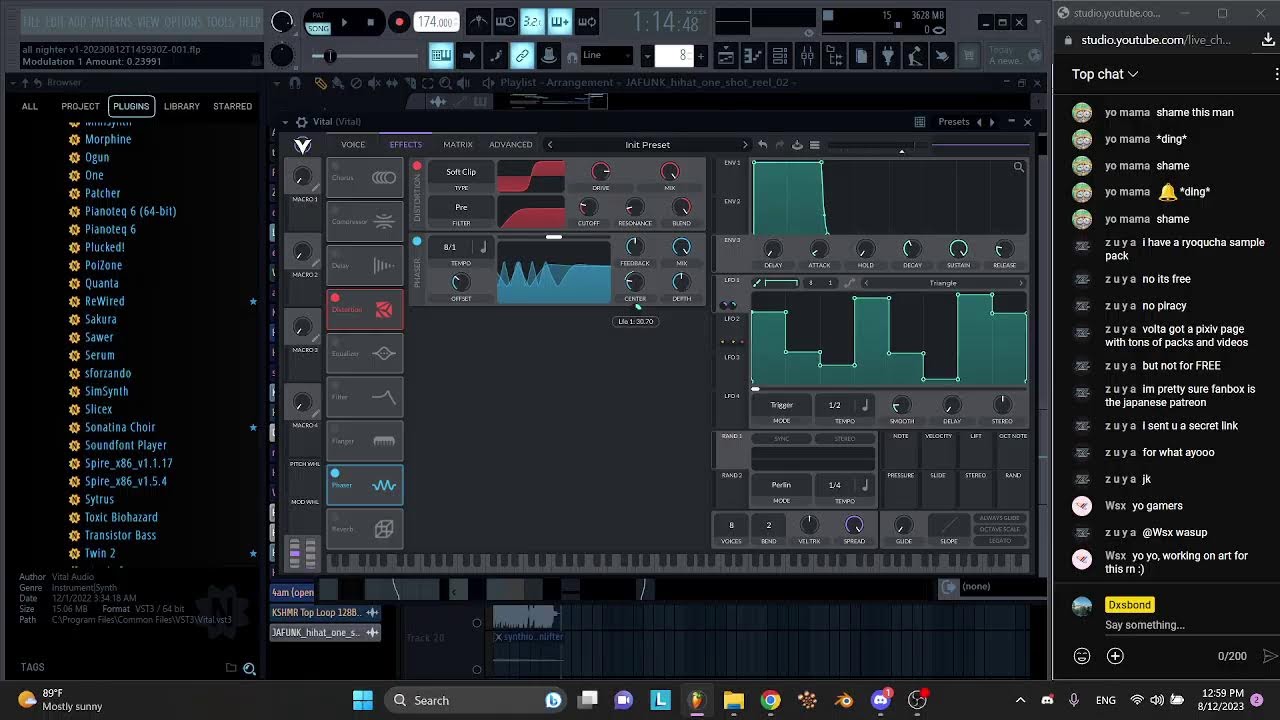Click the playlist zoom magnifier tool

tap(444, 83)
